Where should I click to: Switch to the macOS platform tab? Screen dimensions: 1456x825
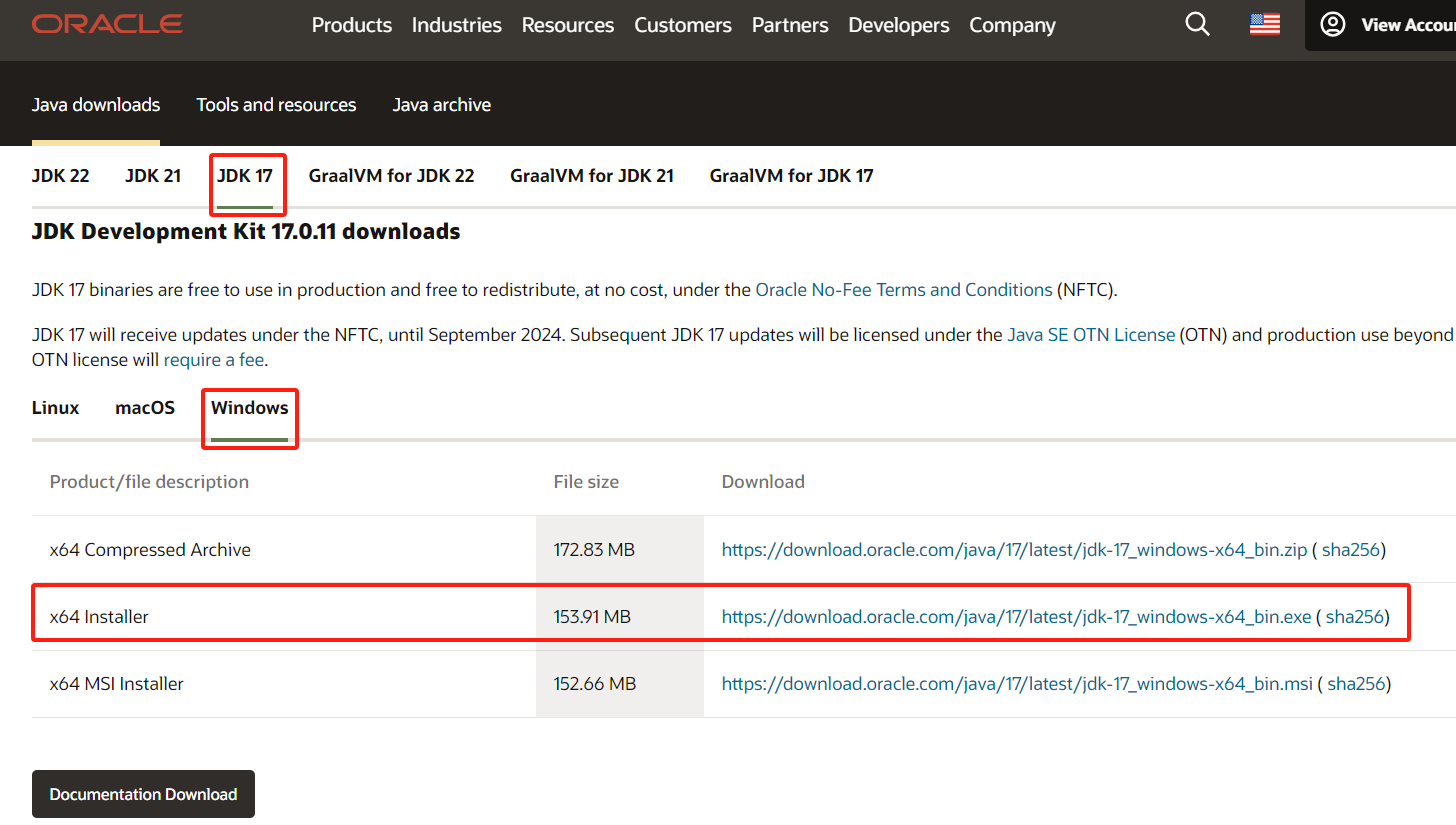point(145,408)
